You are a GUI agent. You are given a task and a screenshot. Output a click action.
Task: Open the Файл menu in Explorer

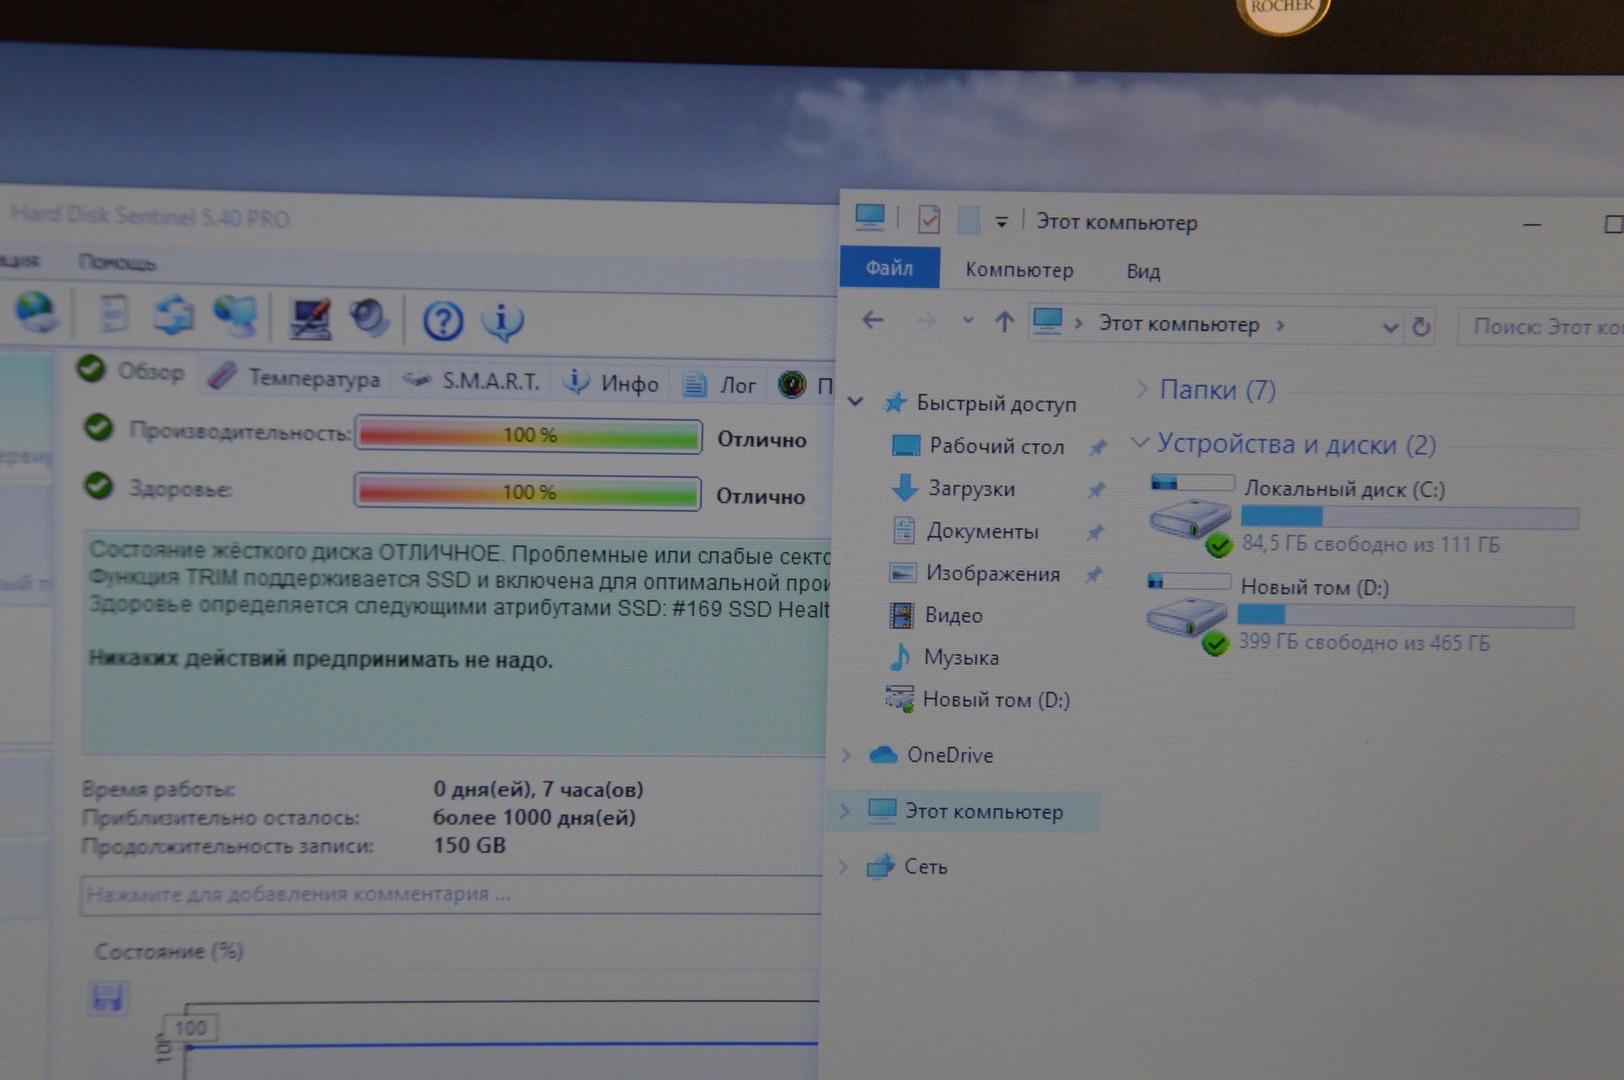click(889, 268)
